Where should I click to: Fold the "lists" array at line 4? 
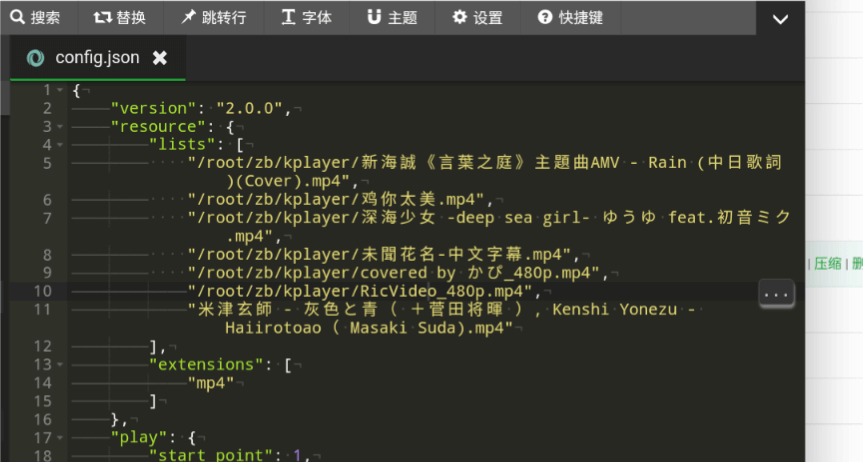tap(60, 145)
